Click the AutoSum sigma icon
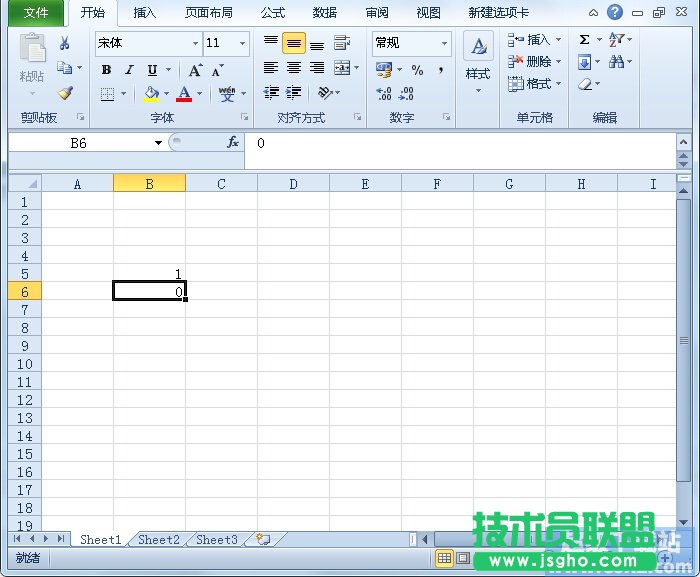The height and width of the screenshot is (577, 700). 584,40
